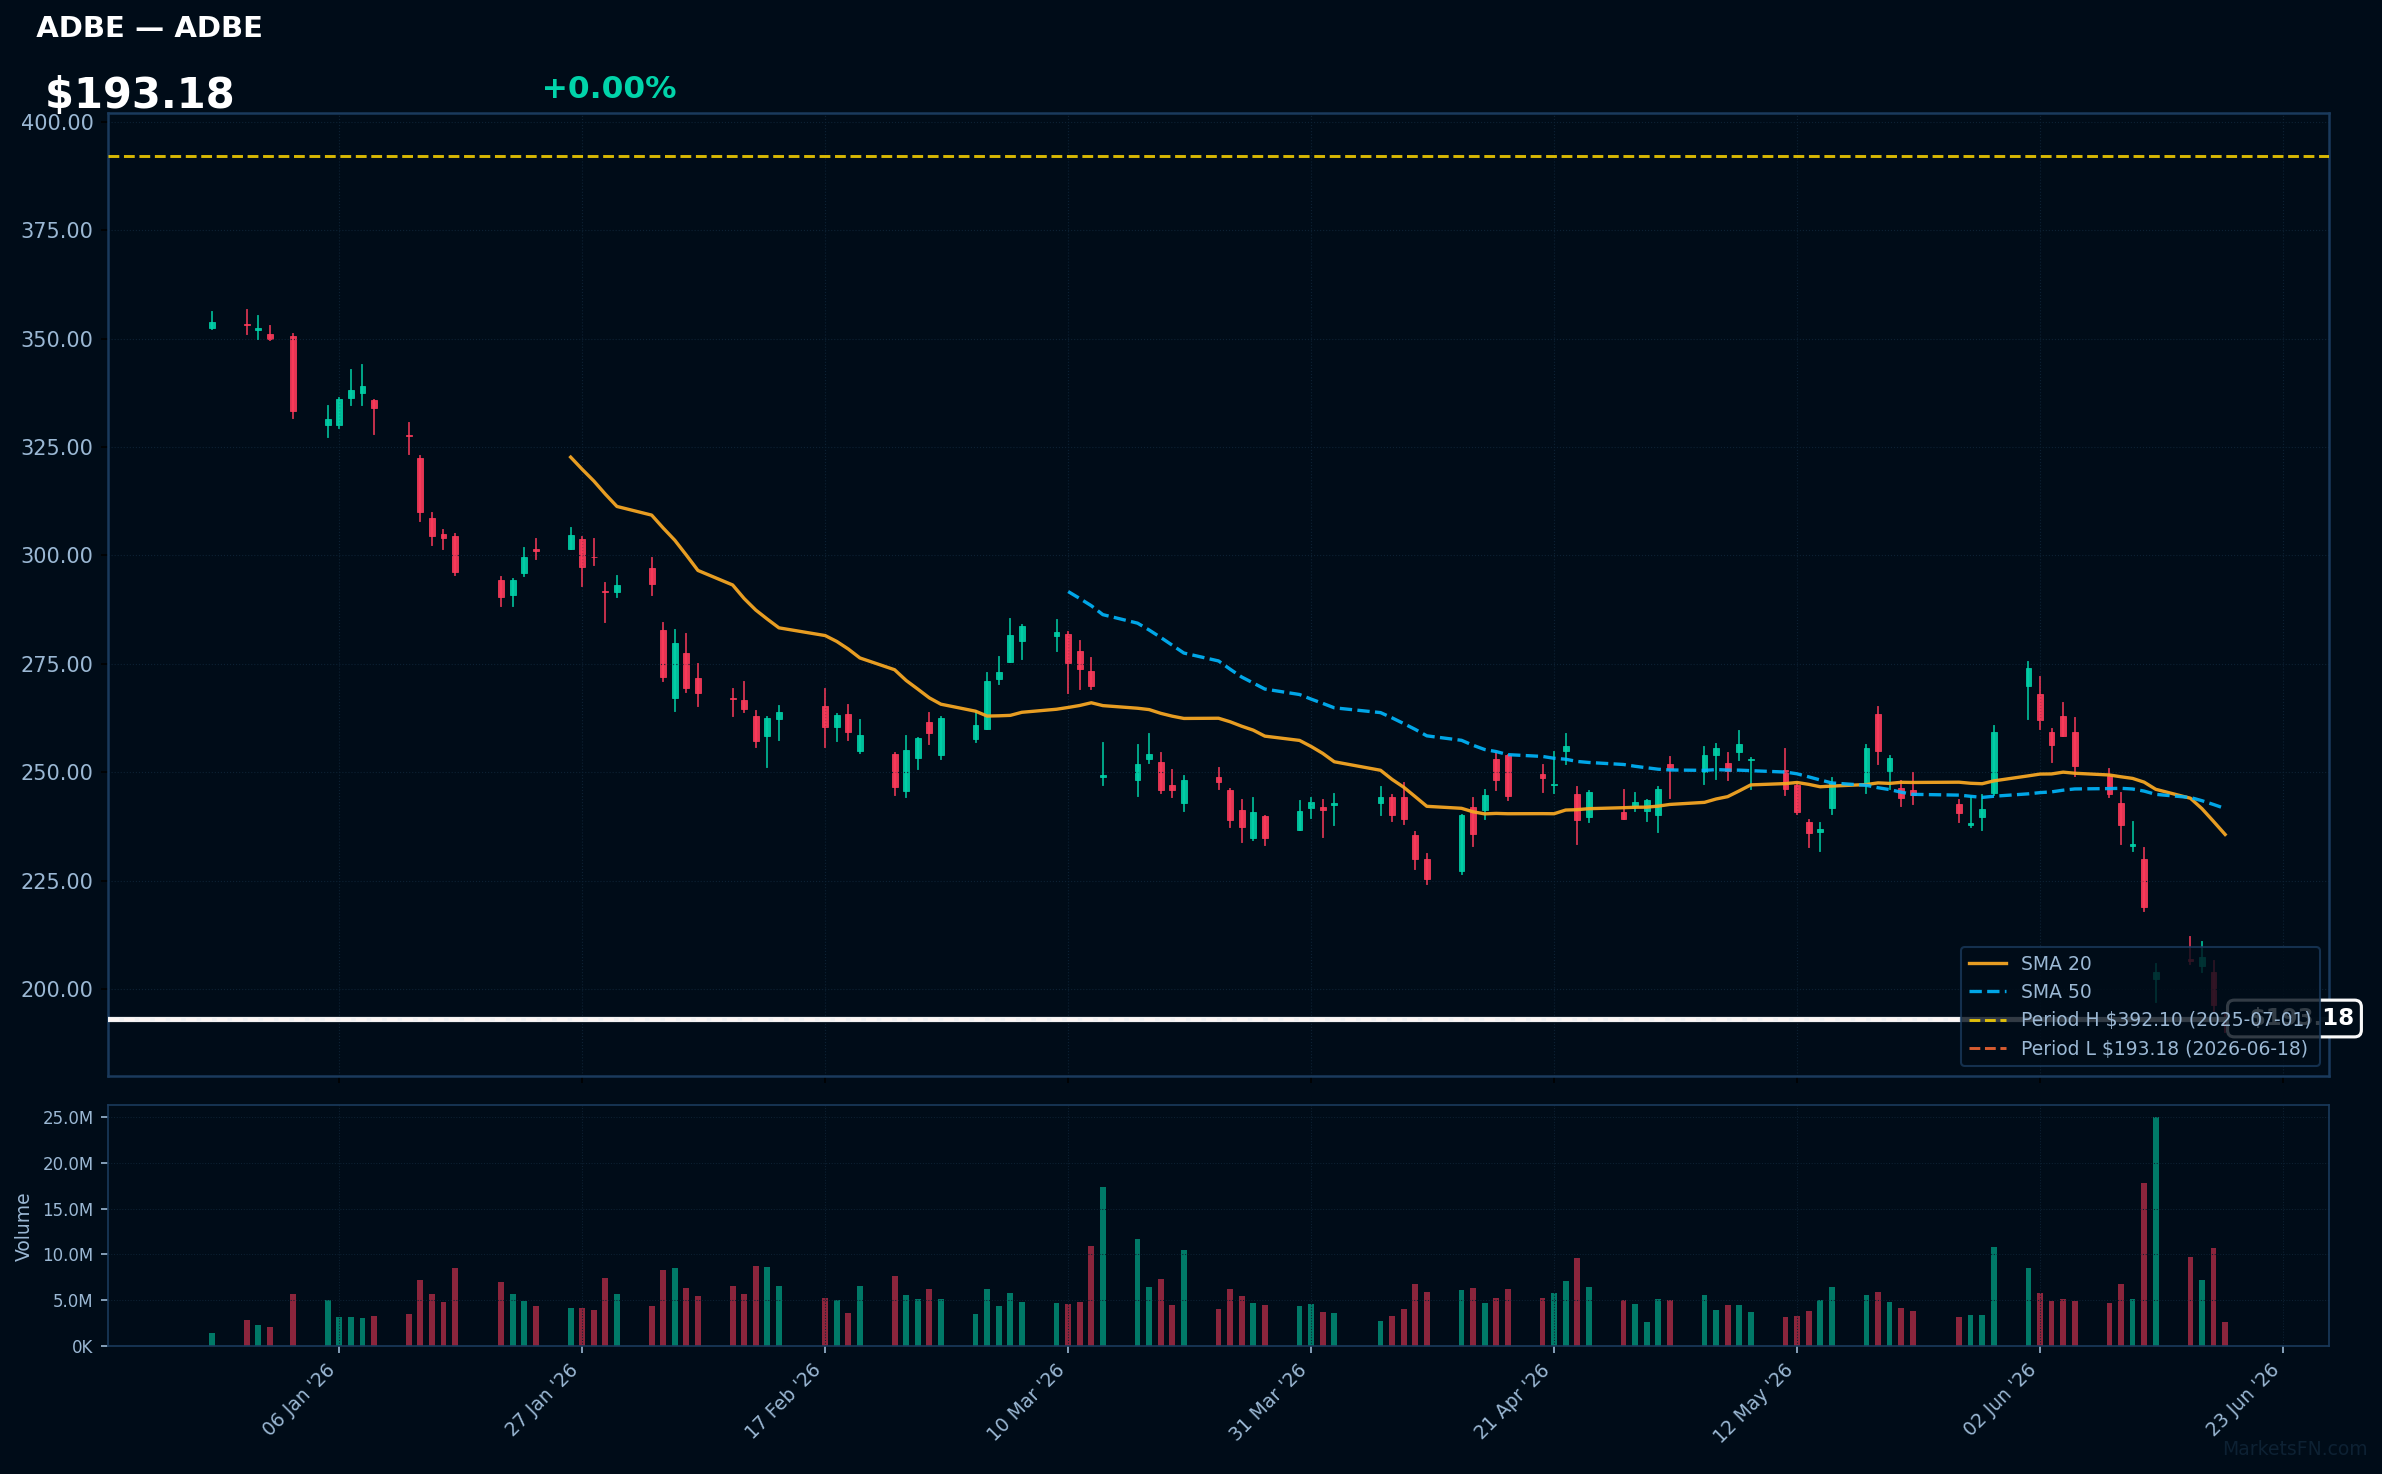Click the 375.00 price axis label

[x=57, y=231]
